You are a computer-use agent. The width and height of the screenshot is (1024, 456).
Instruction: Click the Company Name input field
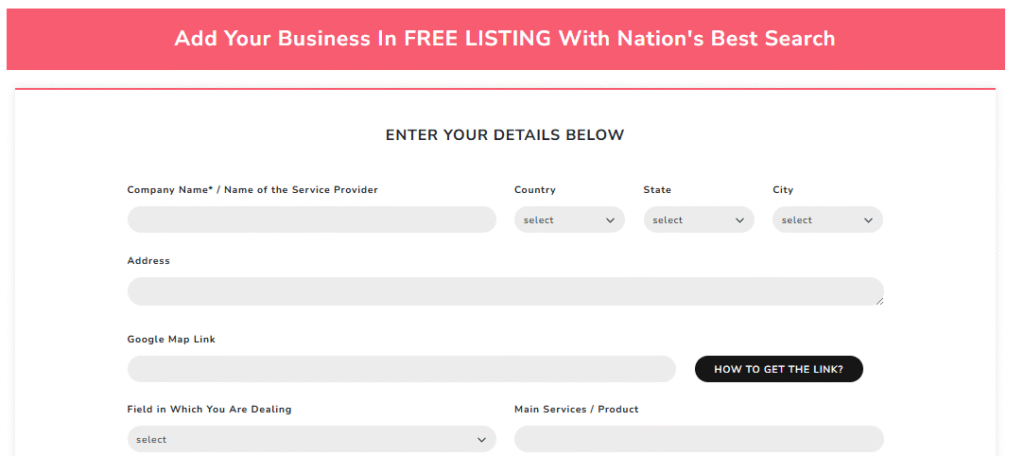311,220
